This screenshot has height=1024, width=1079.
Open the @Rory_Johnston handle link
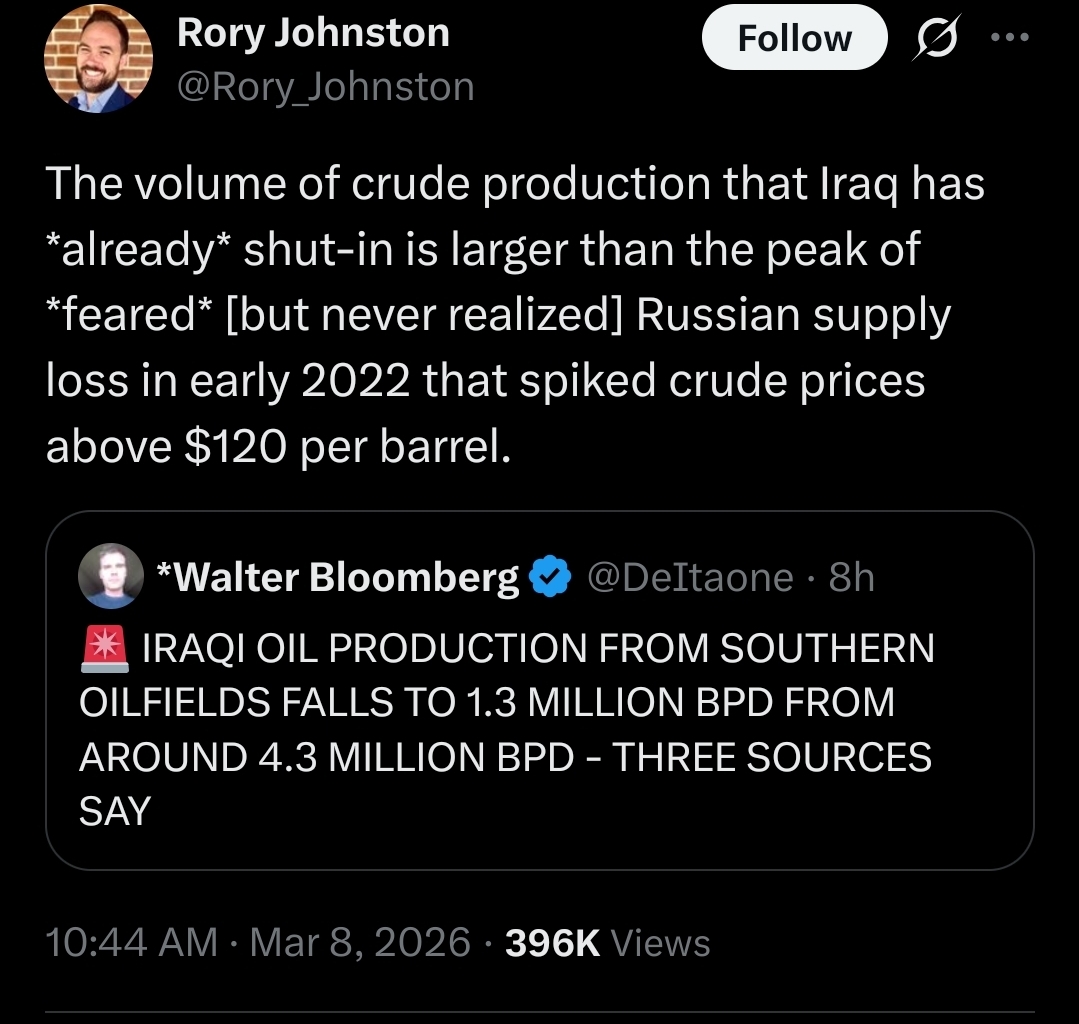tap(325, 88)
